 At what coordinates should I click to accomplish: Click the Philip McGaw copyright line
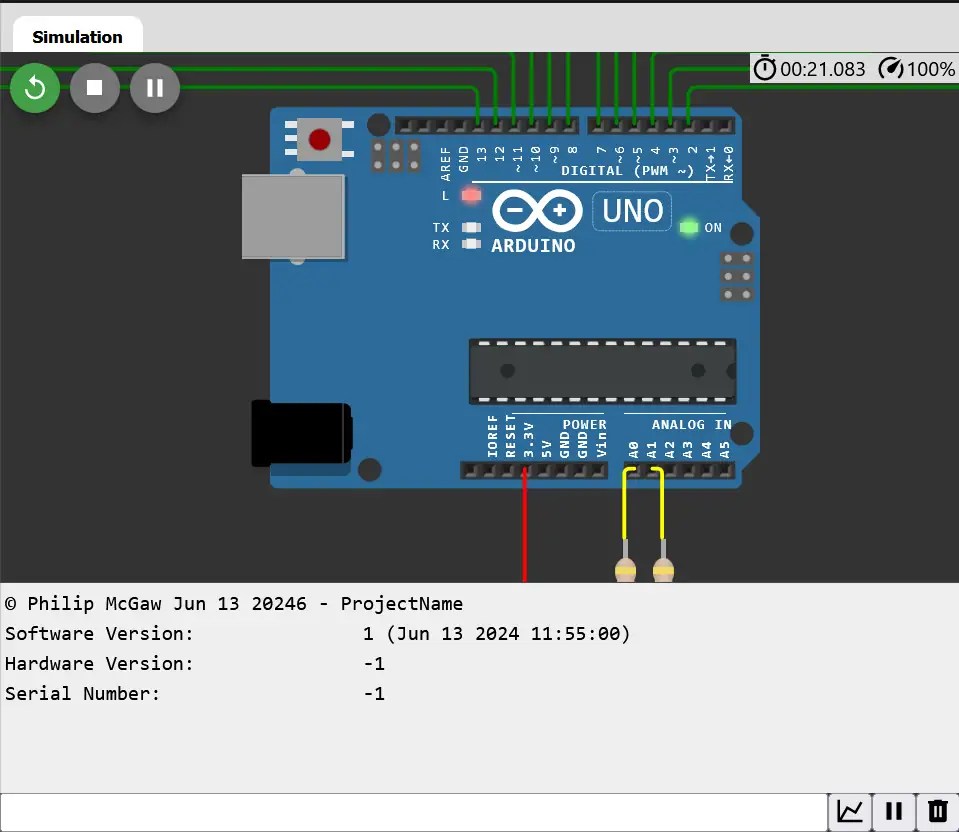point(234,604)
